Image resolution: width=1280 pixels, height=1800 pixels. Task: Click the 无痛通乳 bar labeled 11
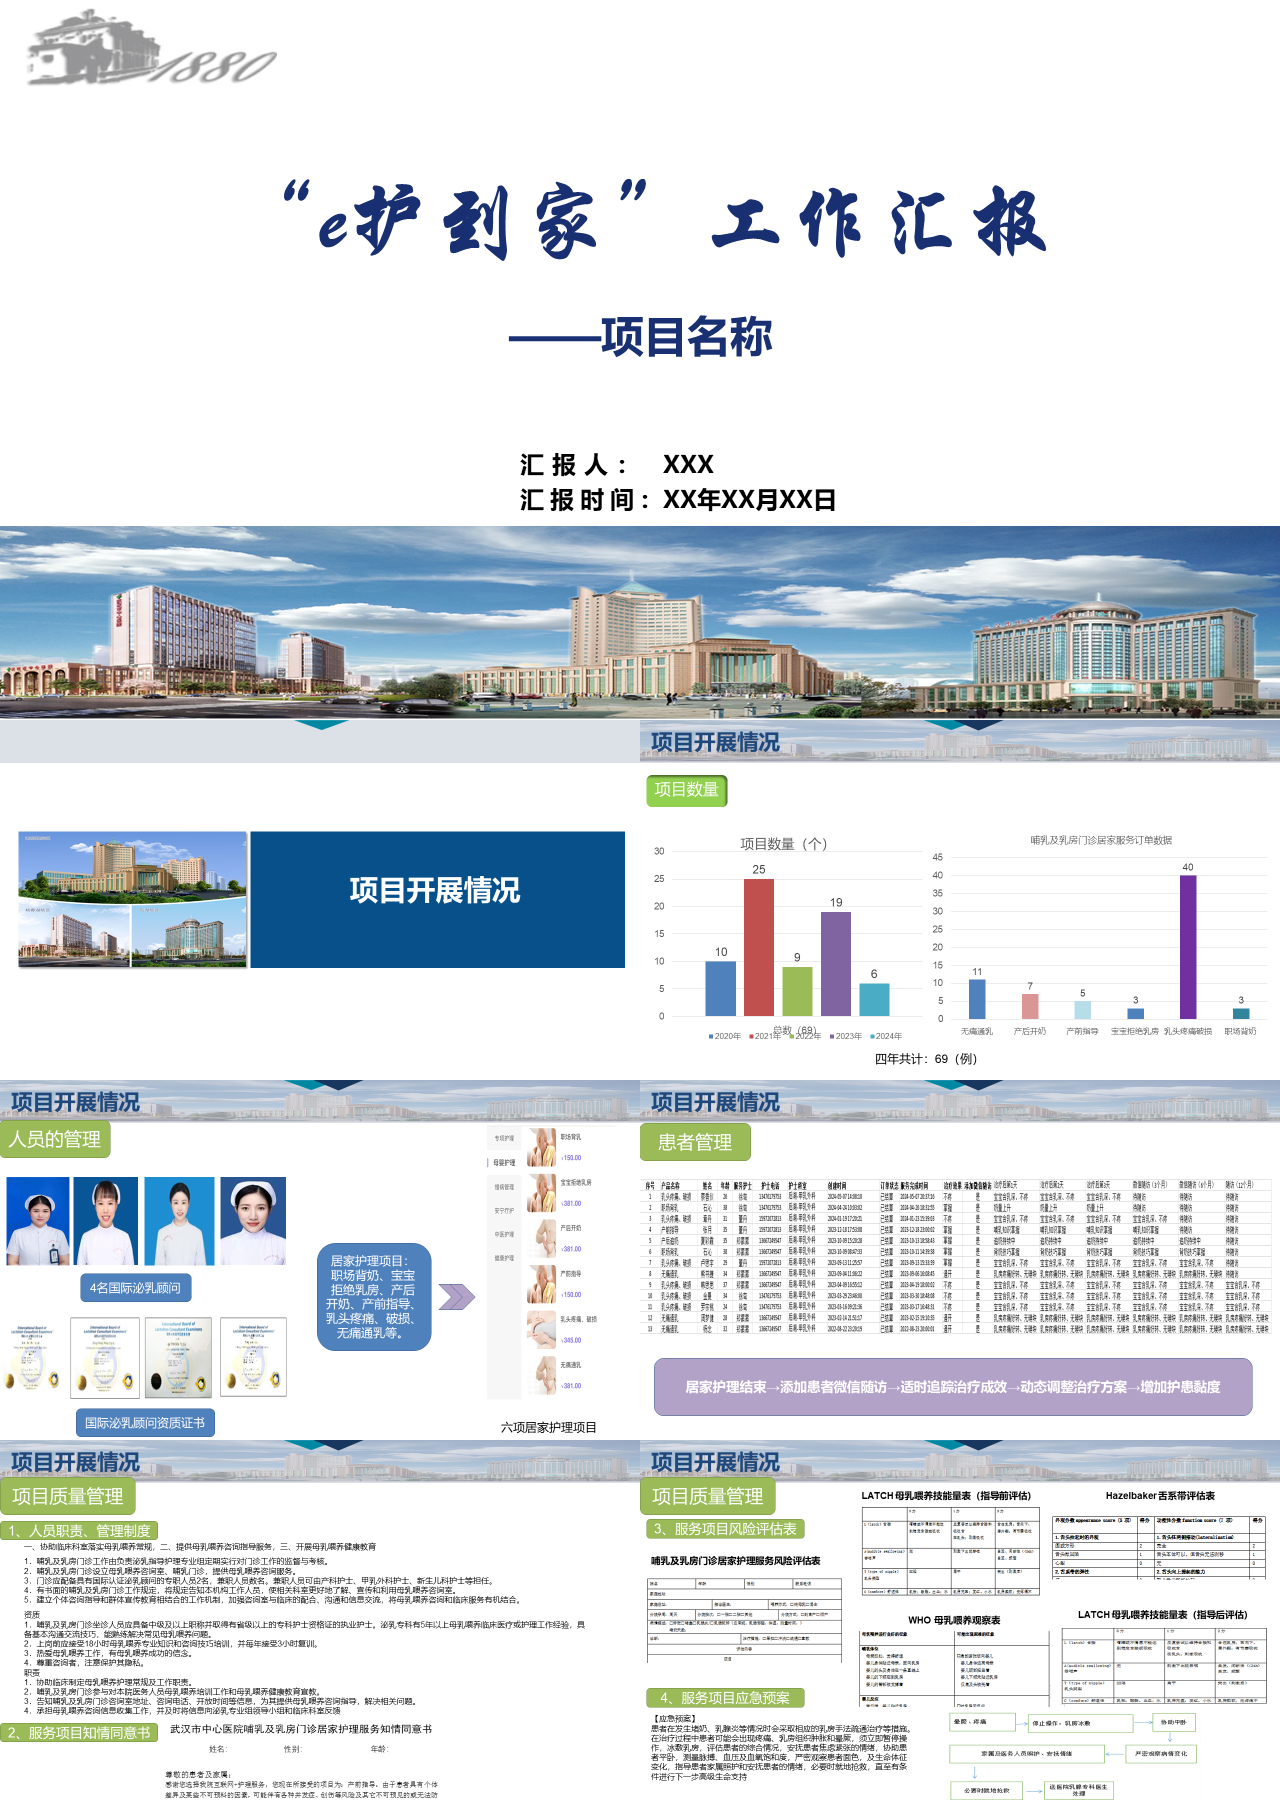977,999
